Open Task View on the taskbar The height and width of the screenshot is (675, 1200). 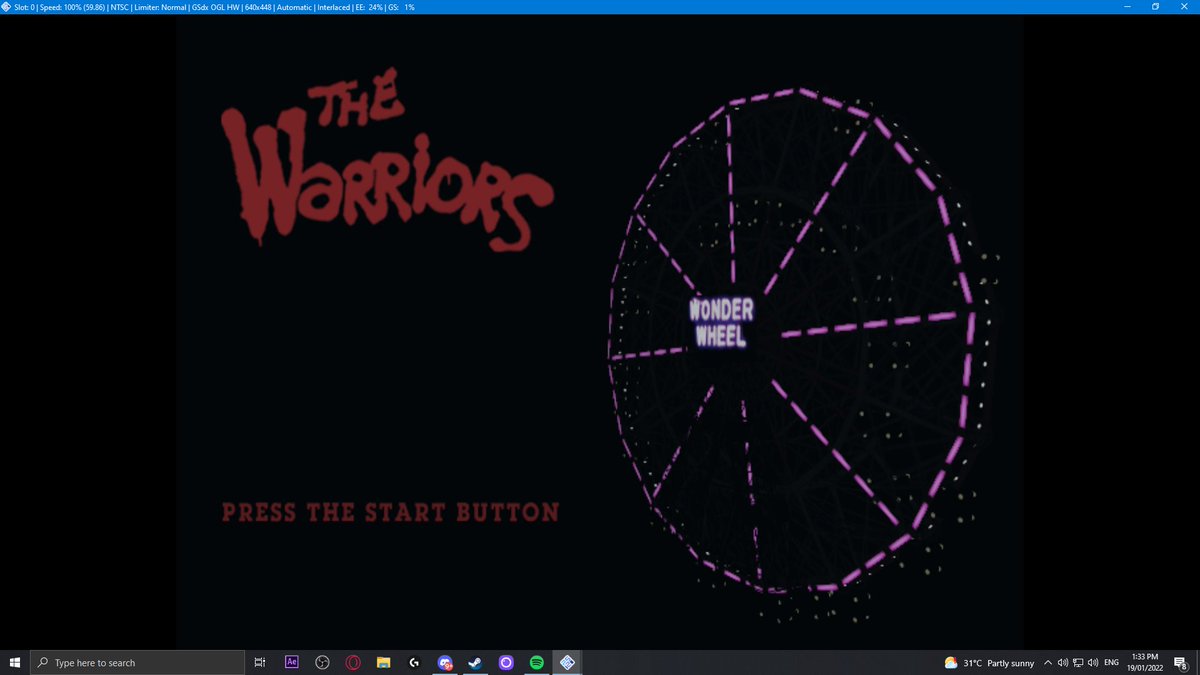click(x=258, y=662)
